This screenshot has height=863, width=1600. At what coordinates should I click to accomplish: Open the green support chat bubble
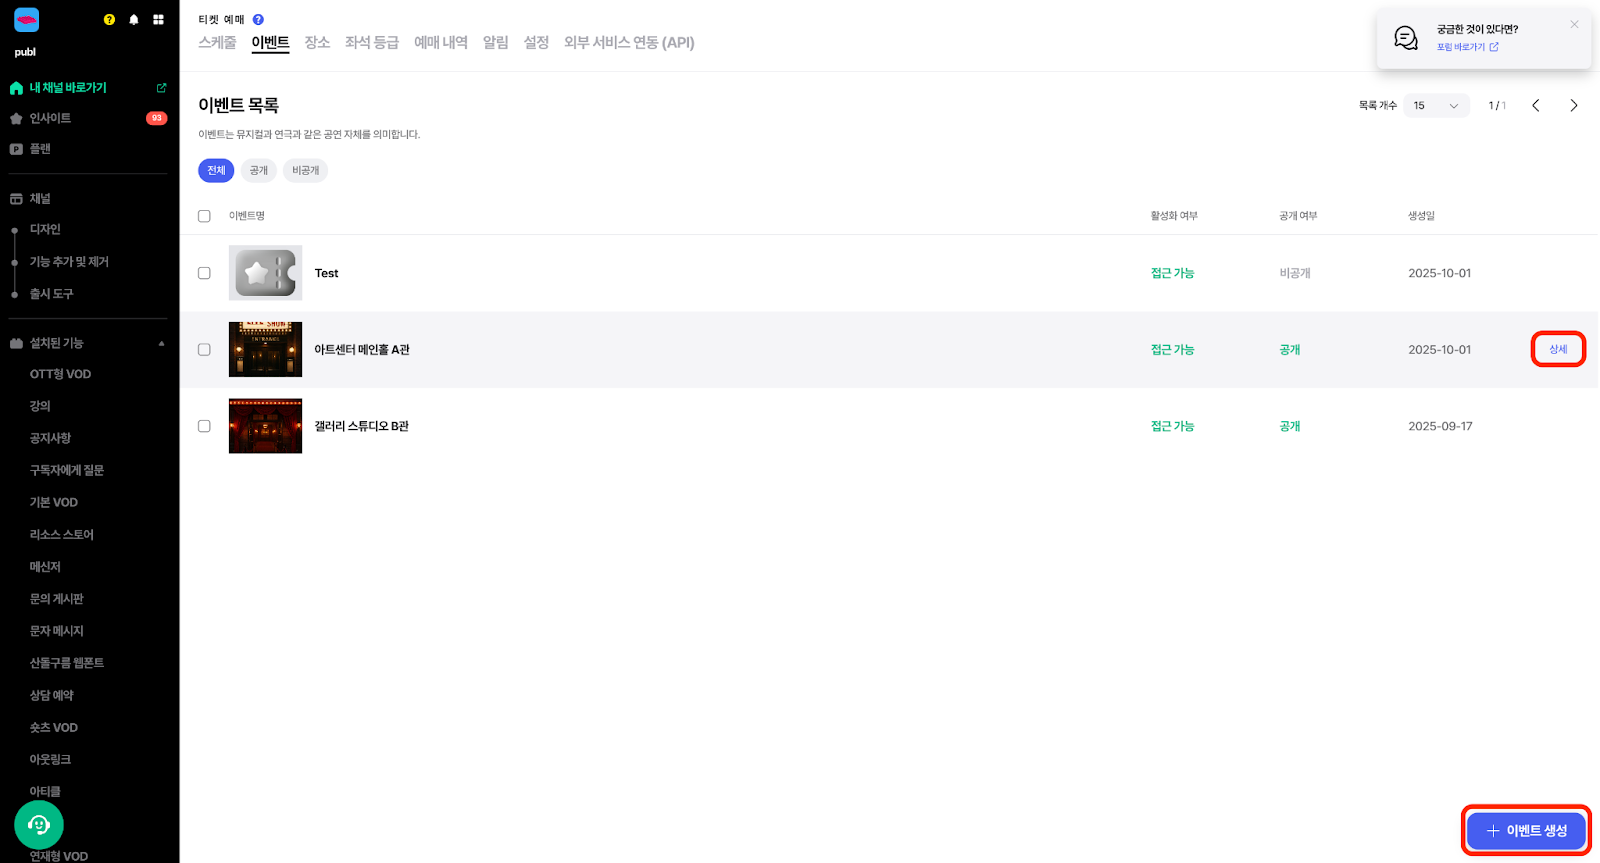pos(39,825)
